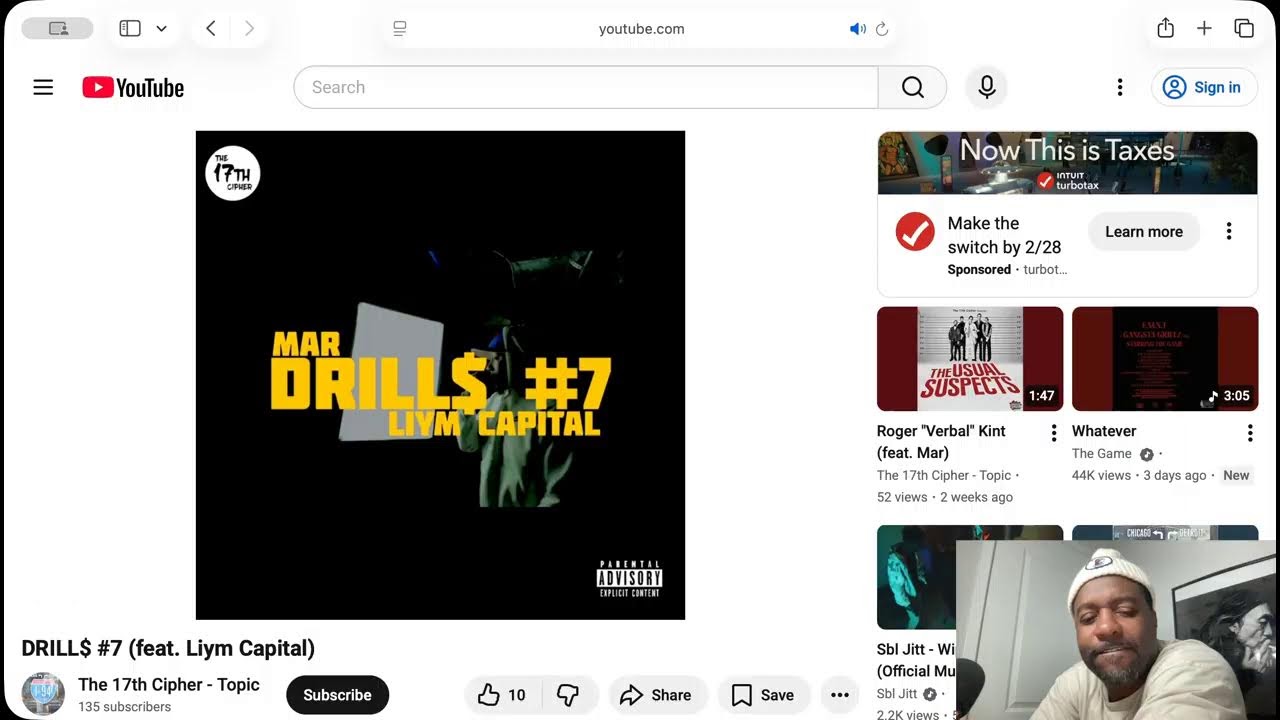The height and width of the screenshot is (720, 1280).
Task: Go forward to the next page
Action: [249, 29]
